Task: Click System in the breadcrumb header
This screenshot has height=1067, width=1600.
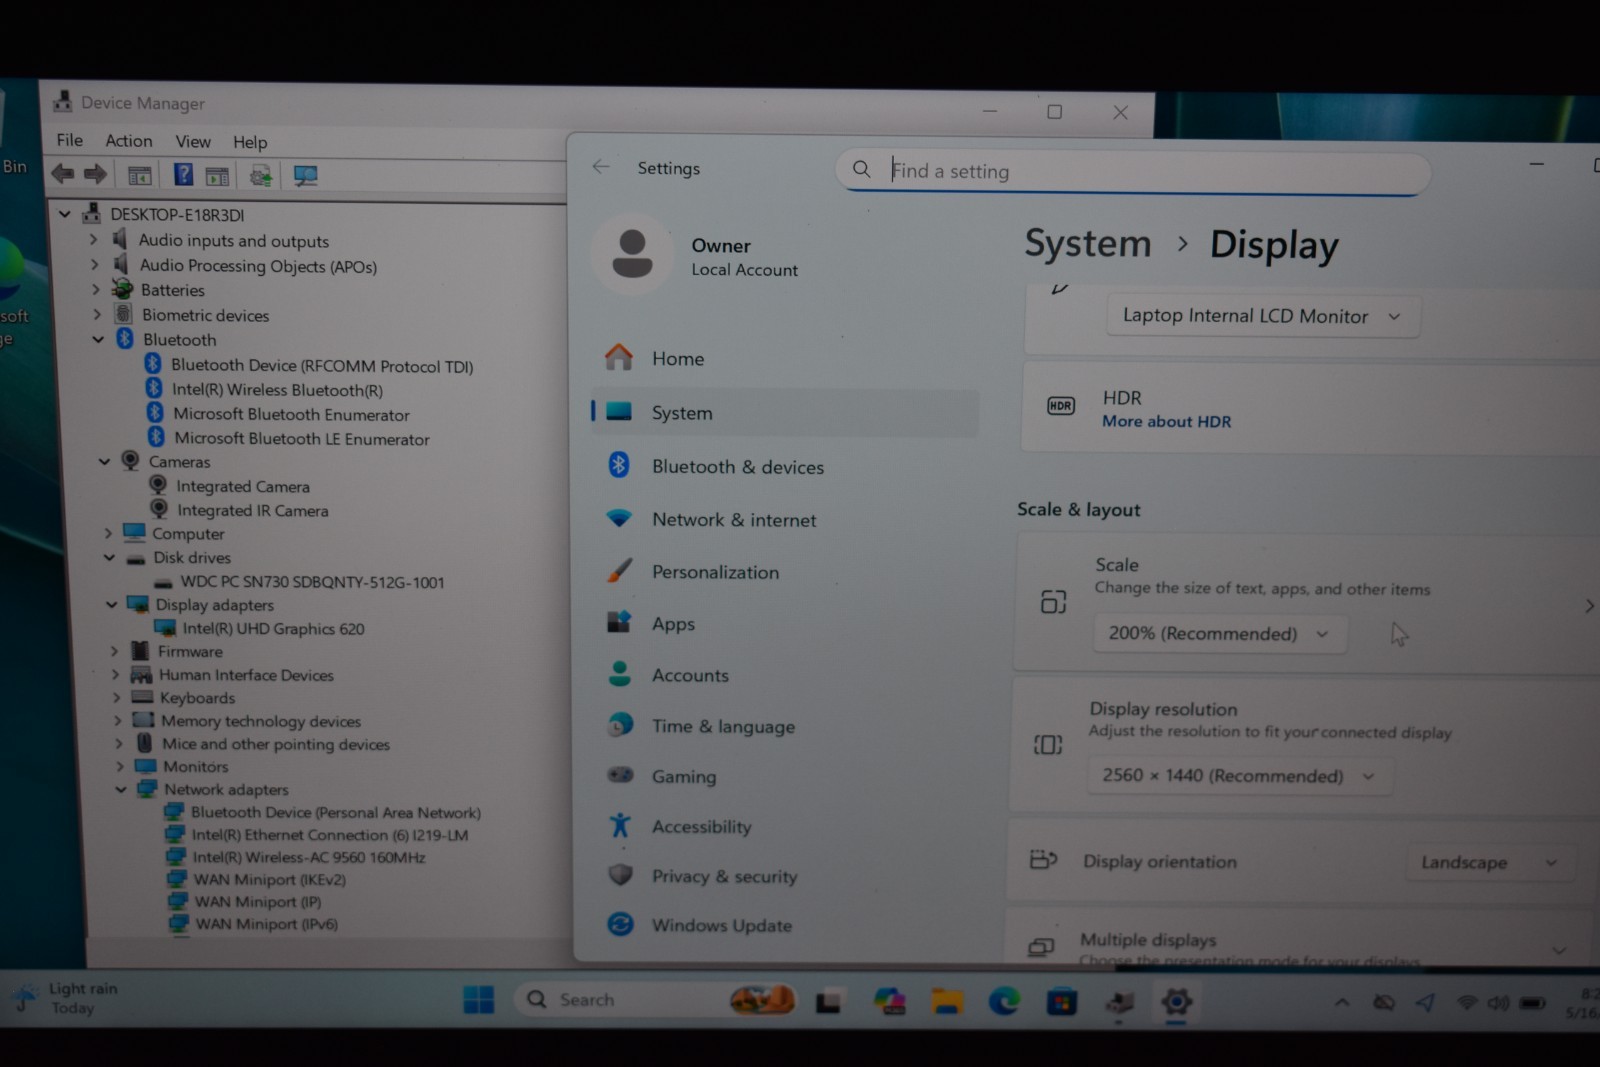Action: pyautogui.click(x=1087, y=243)
